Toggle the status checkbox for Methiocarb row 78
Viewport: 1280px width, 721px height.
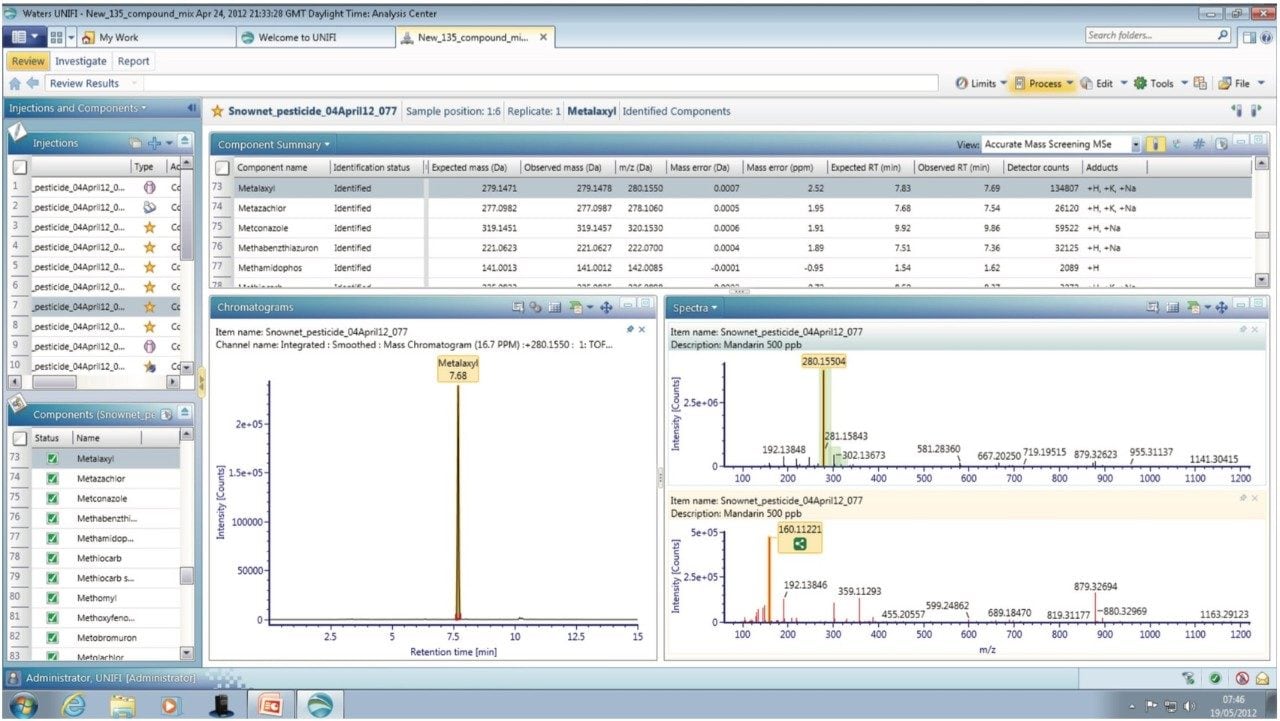[53, 557]
